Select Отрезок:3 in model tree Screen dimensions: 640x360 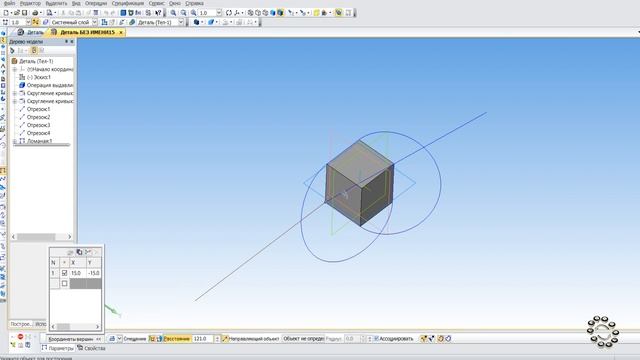tap(38, 125)
